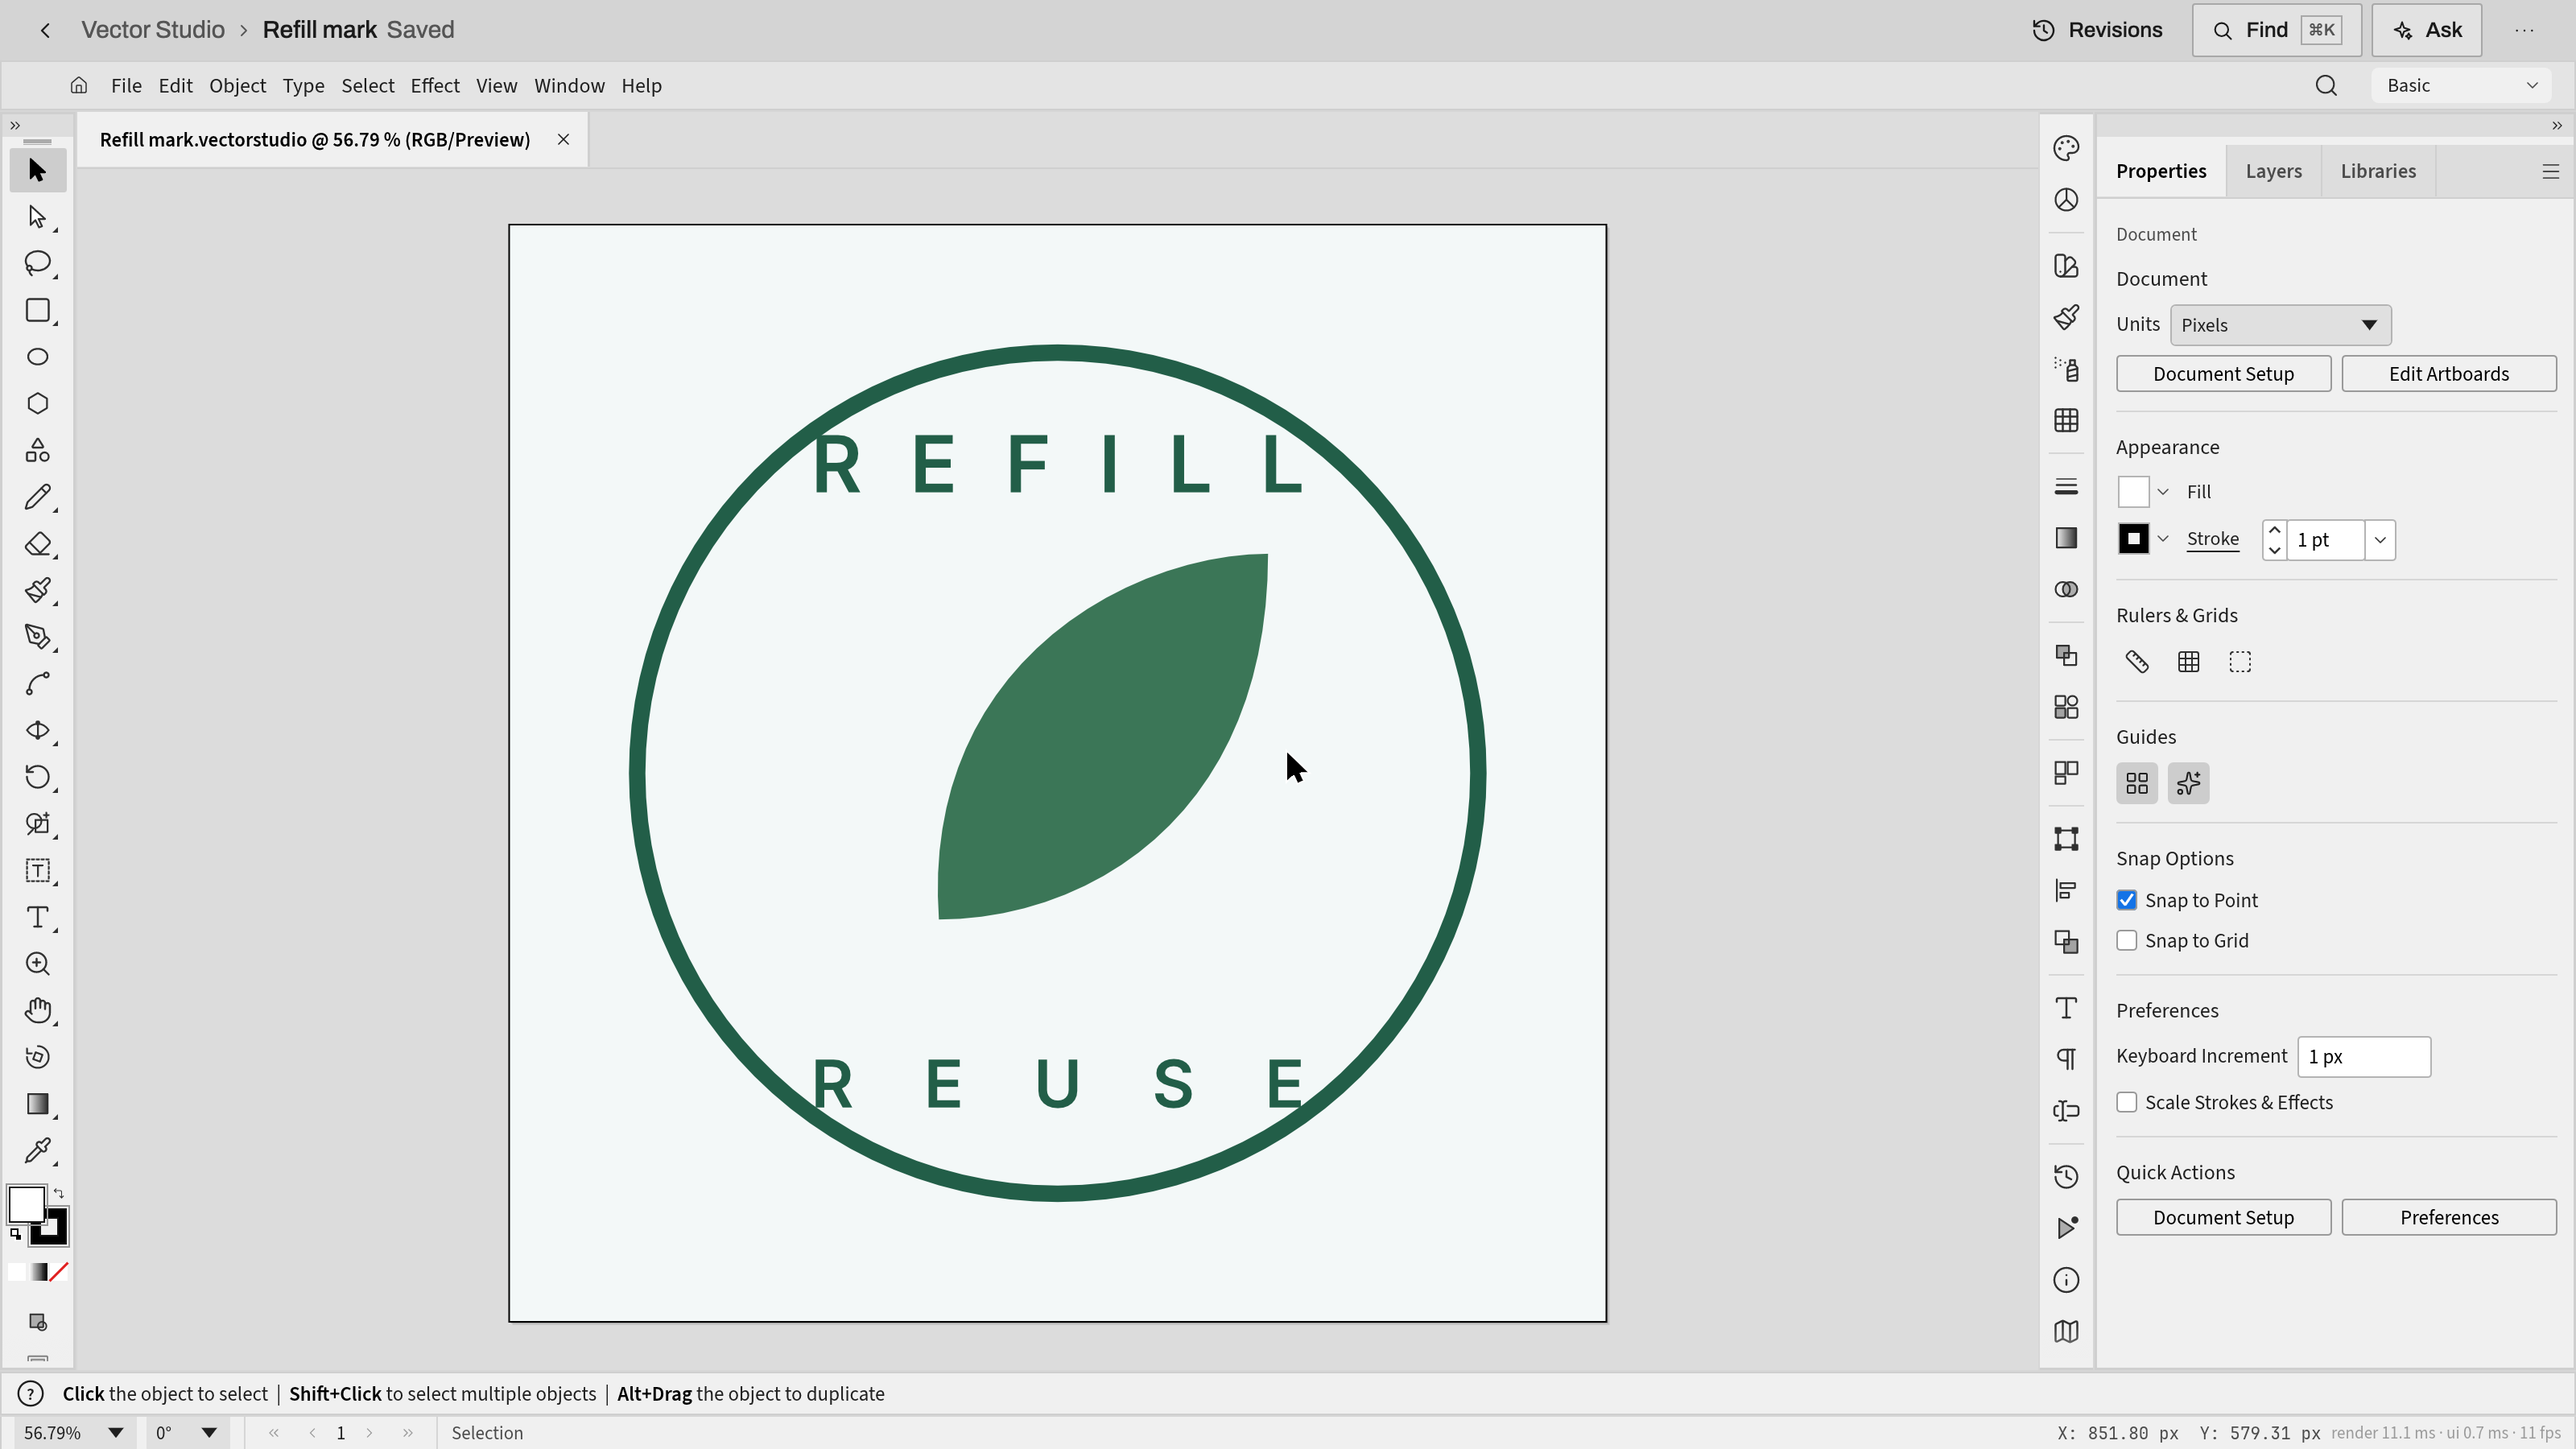Open the Info panel icon
The height and width of the screenshot is (1449, 2576).
coord(2066,1280)
